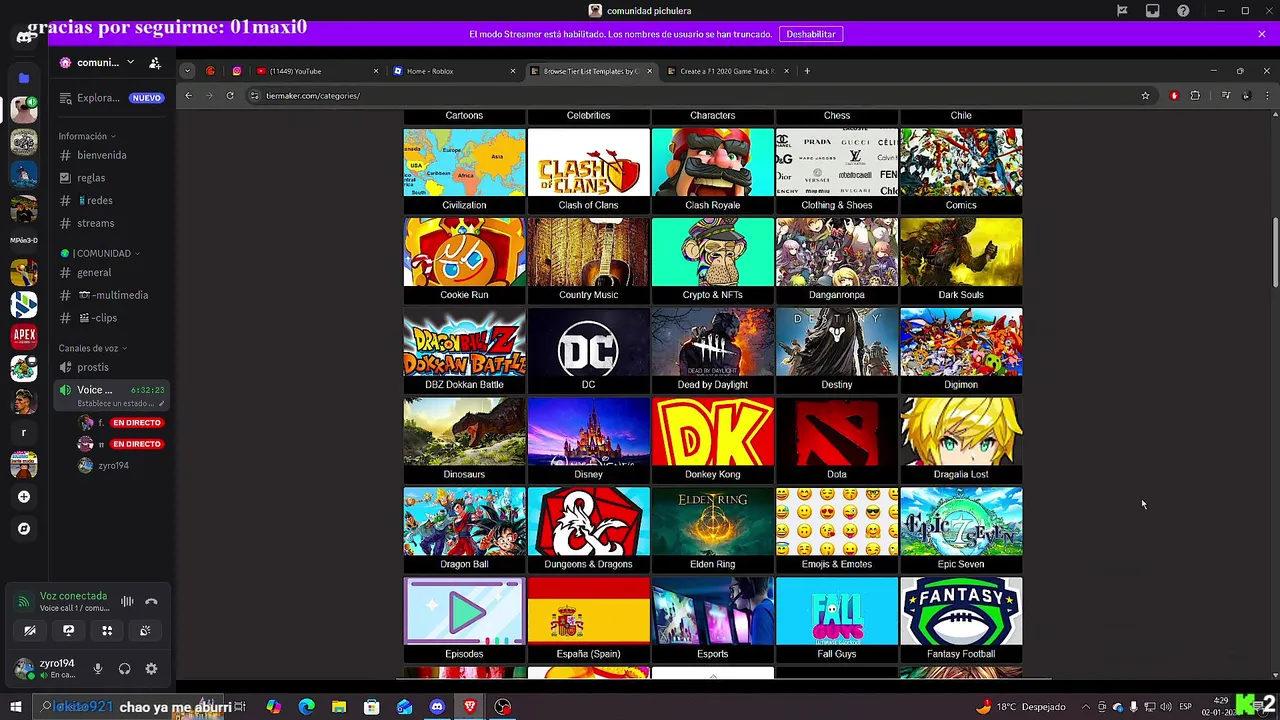Image resolution: width=1280 pixels, height=720 pixels.
Task: Open Discord activities icon
Action: pos(107,631)
